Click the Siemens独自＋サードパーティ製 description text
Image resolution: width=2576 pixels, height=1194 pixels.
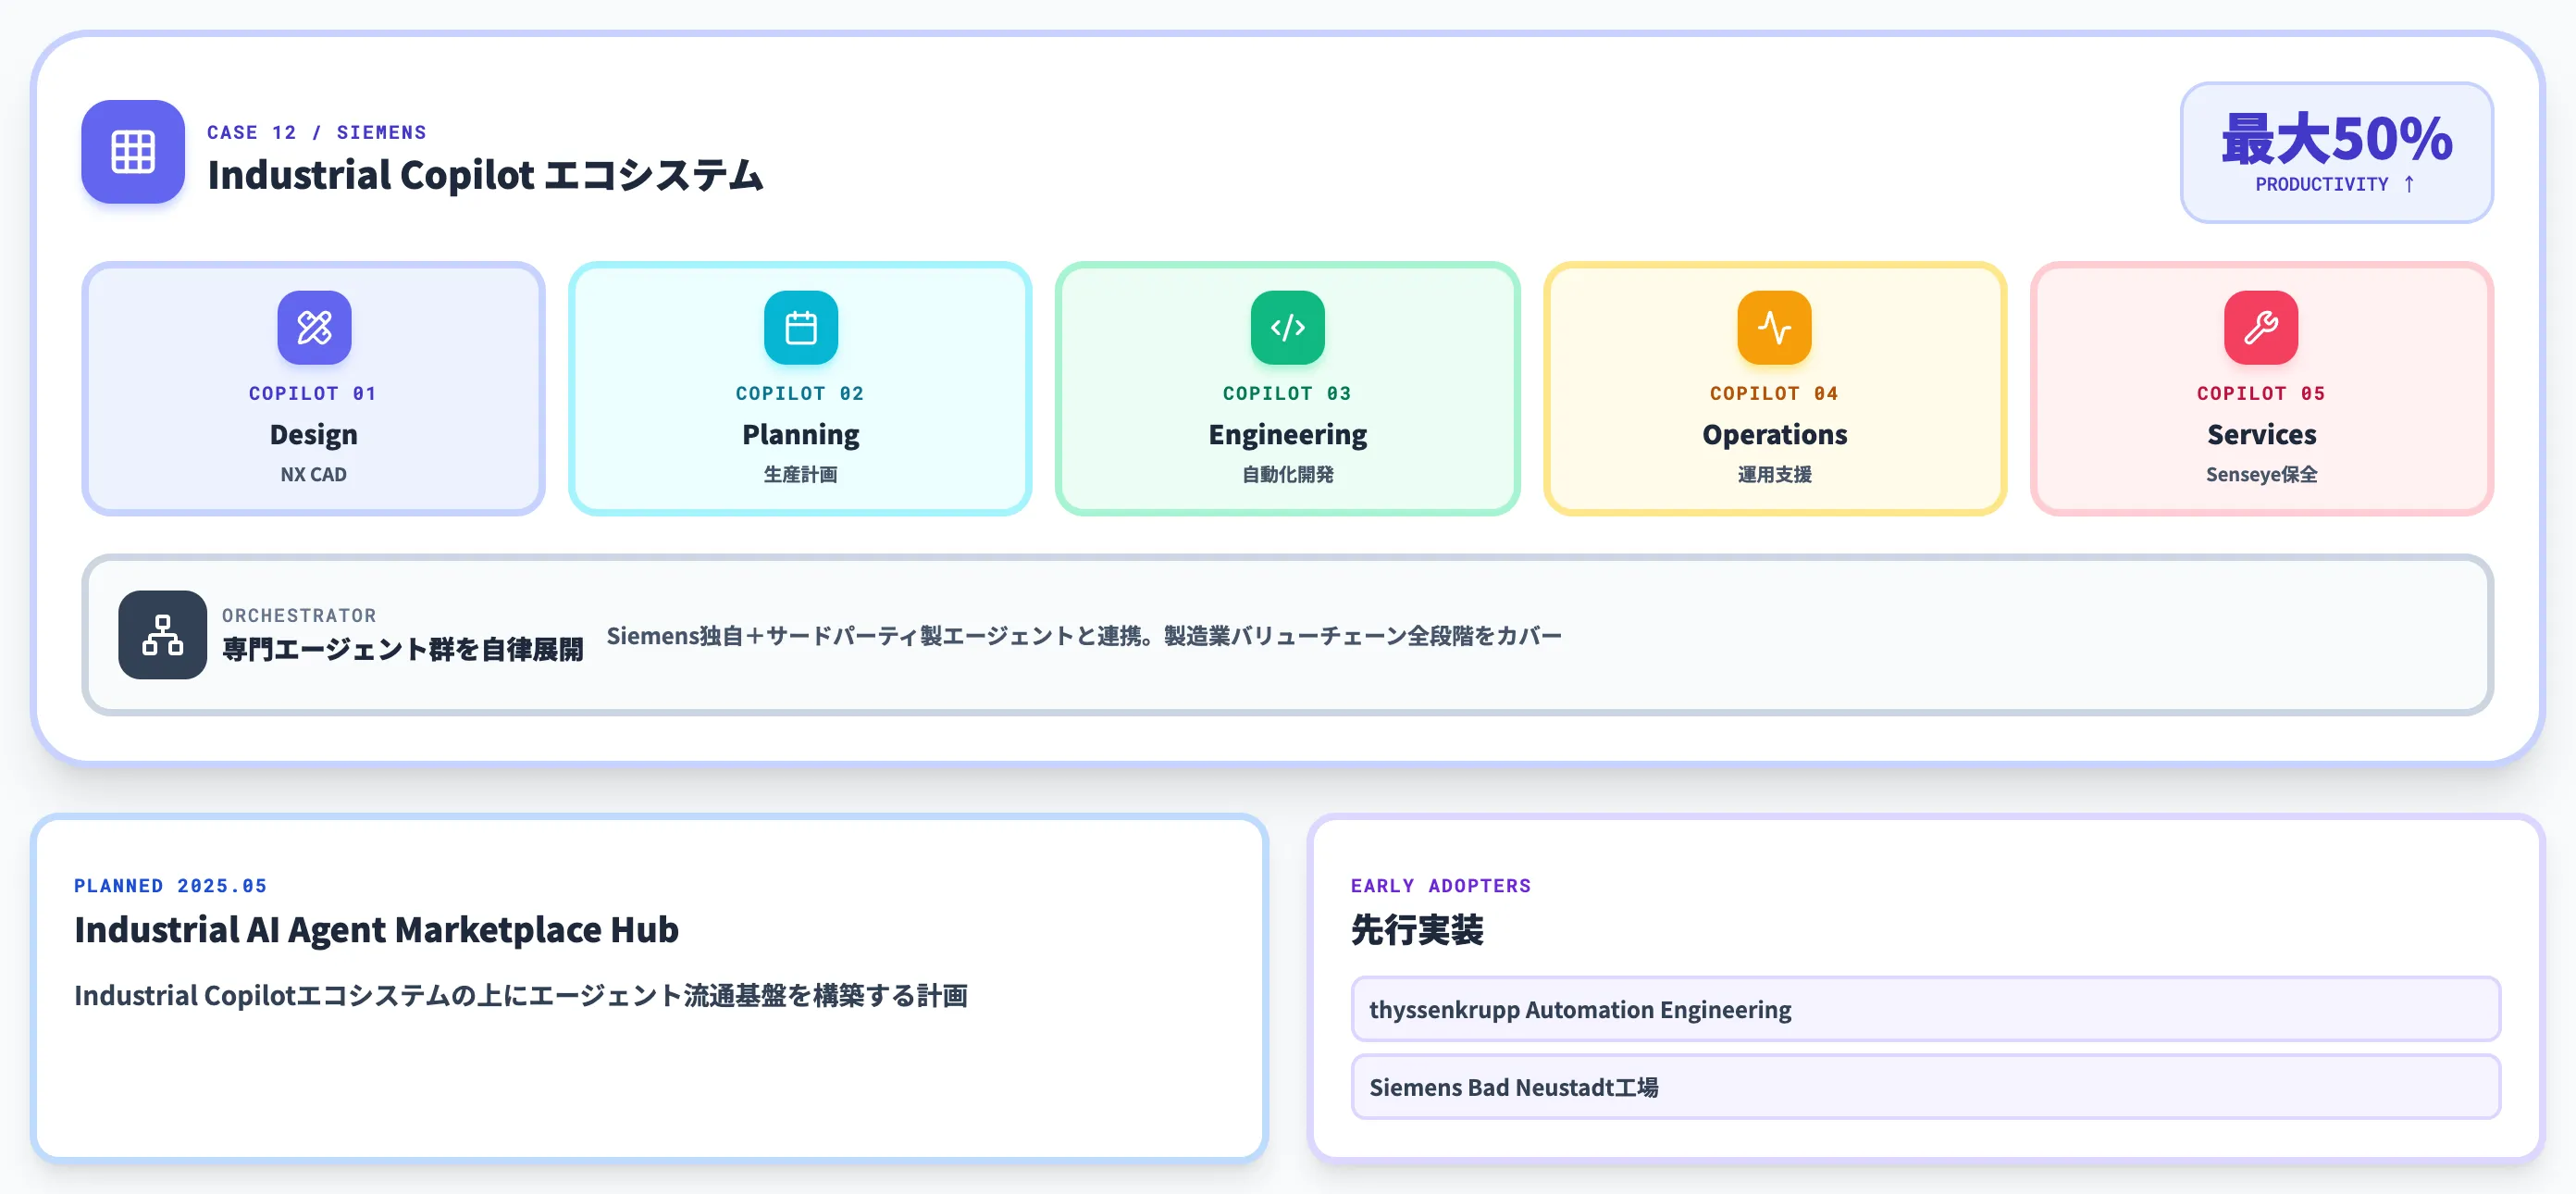[x=1084, y=636]
